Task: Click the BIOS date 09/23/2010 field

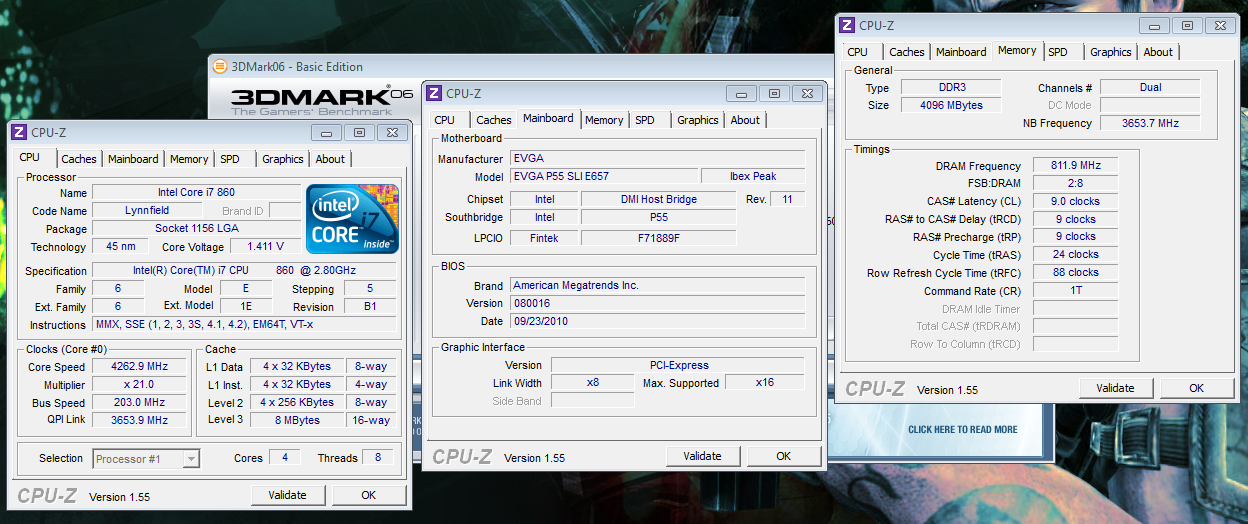Action: click(657, 321)
